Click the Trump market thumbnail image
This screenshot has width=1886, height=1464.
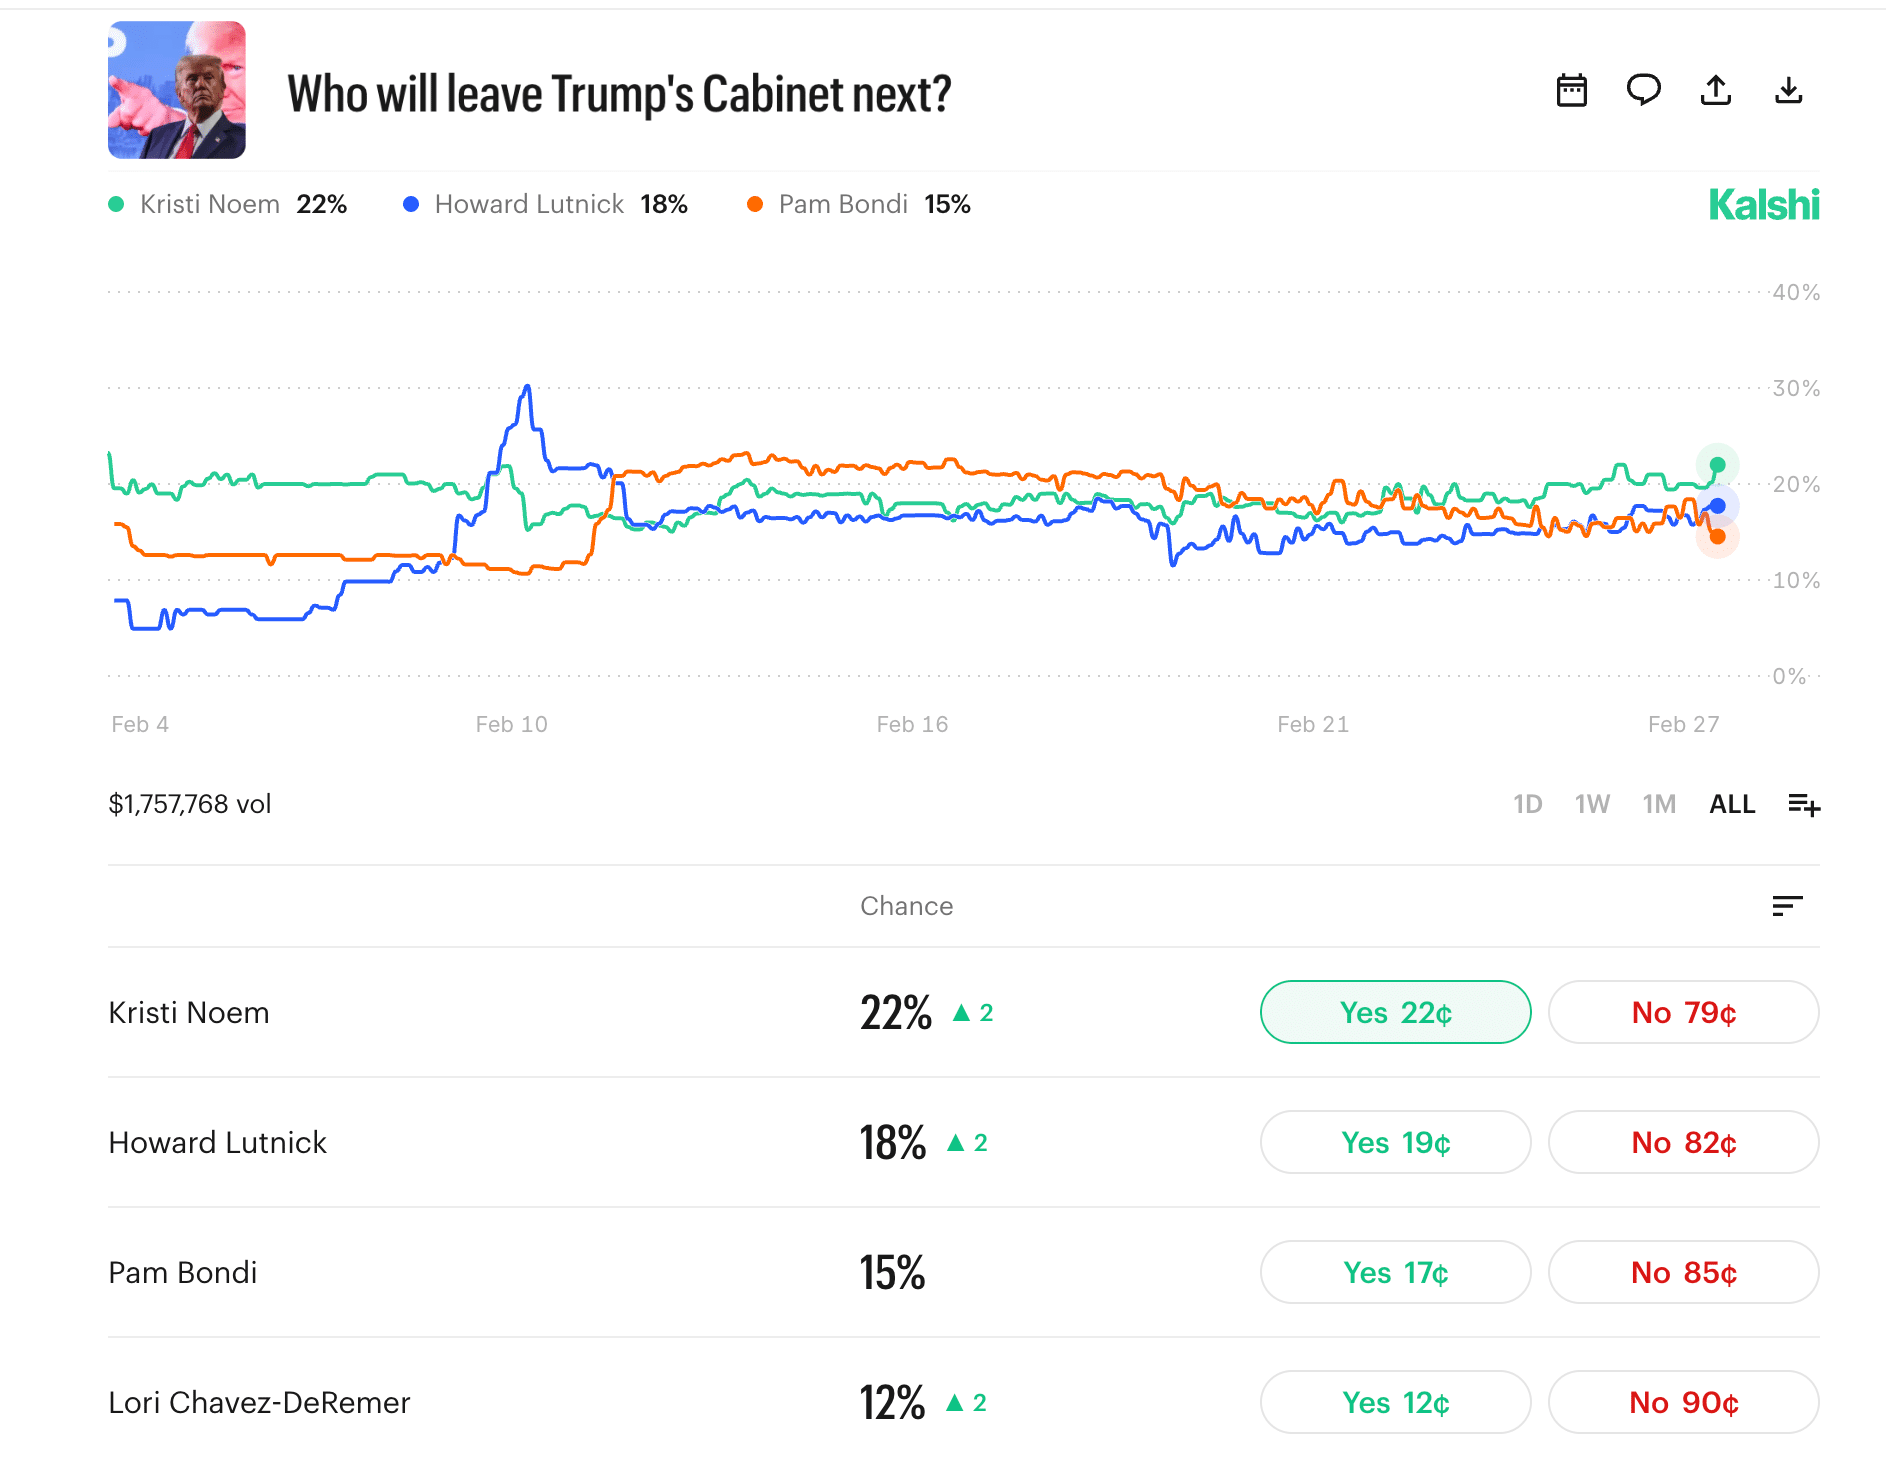point(176,90)
